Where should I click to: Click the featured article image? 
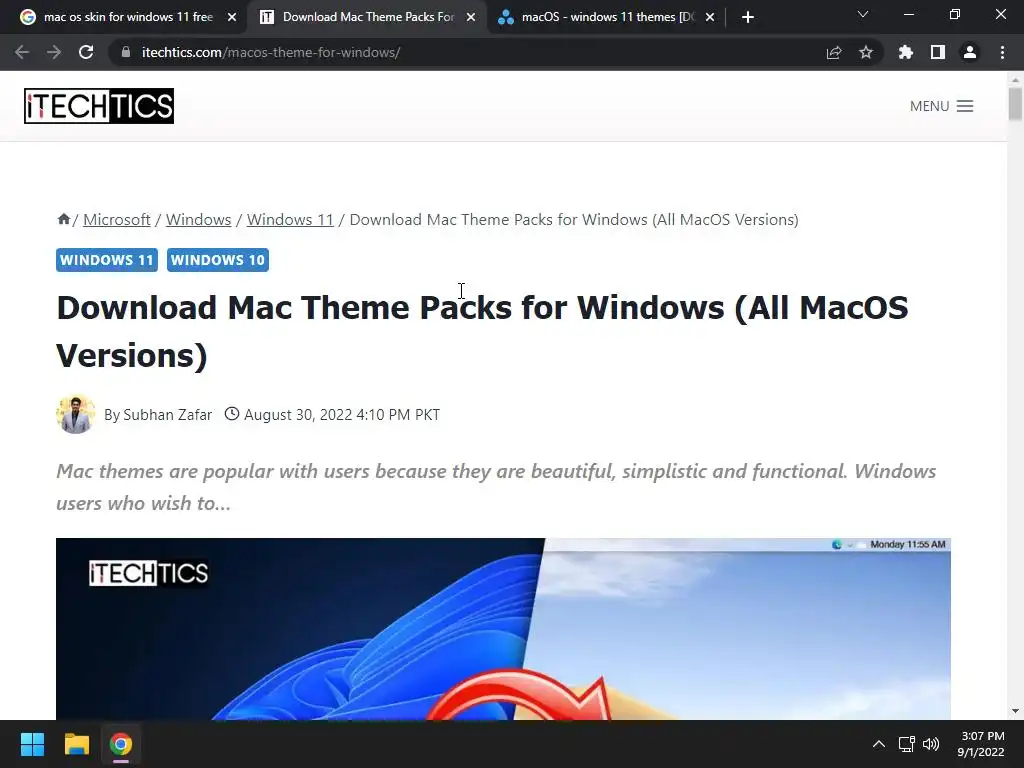coord(504,629)
